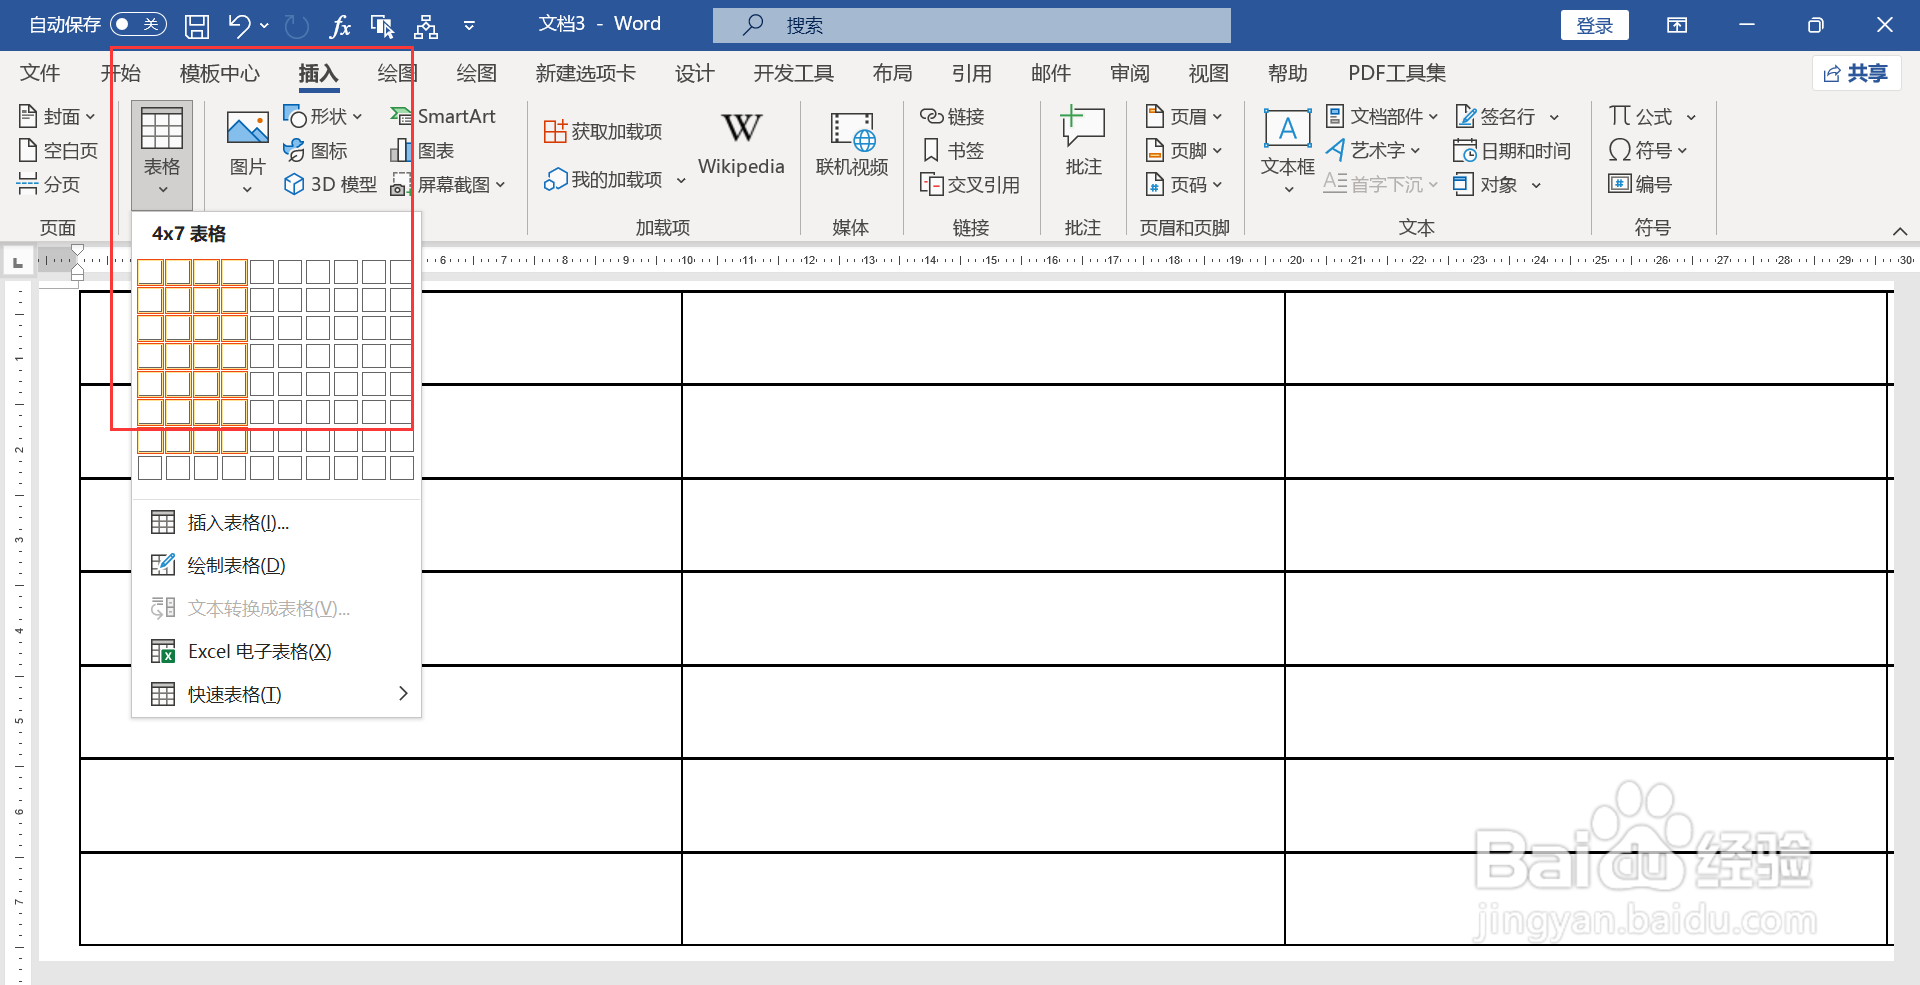
Task: Insert a 链接 hyperlink
Action: pos(952,117)
